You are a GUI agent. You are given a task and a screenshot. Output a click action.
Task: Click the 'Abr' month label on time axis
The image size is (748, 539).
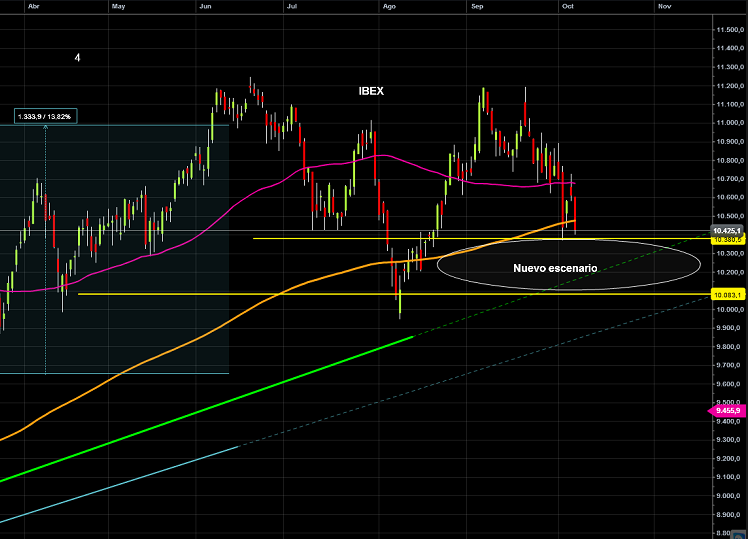click(x=33, y=6)
